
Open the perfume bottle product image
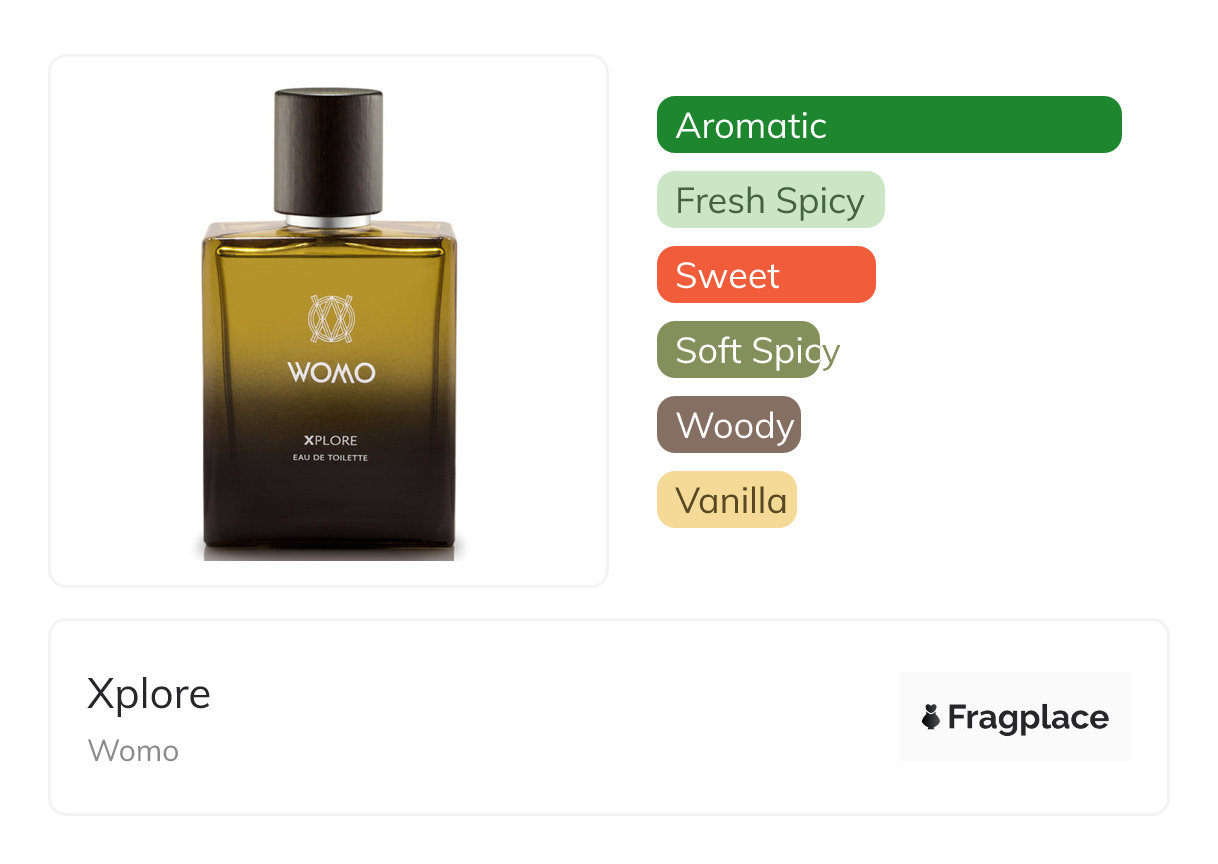(x=329, y=321)
